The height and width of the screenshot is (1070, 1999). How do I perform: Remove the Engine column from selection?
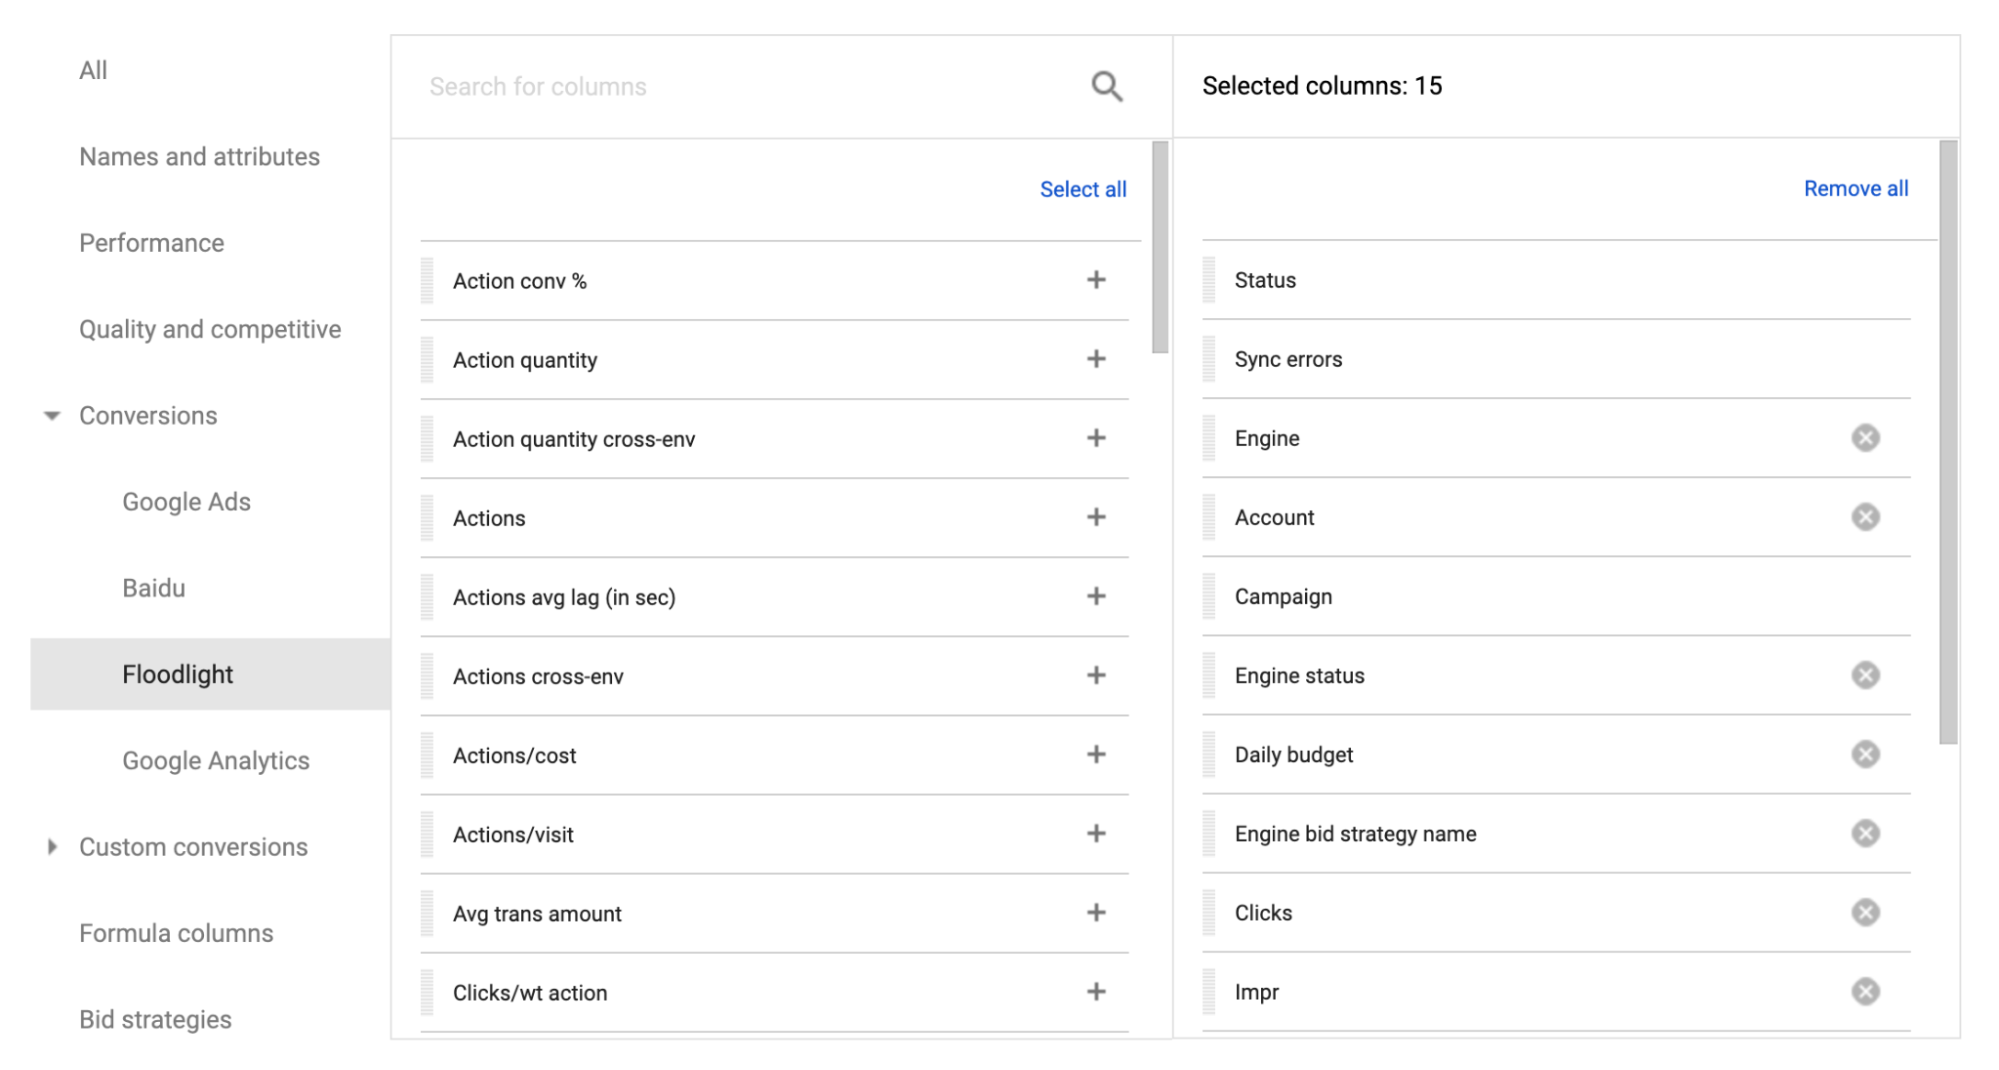click(1864, 437)
